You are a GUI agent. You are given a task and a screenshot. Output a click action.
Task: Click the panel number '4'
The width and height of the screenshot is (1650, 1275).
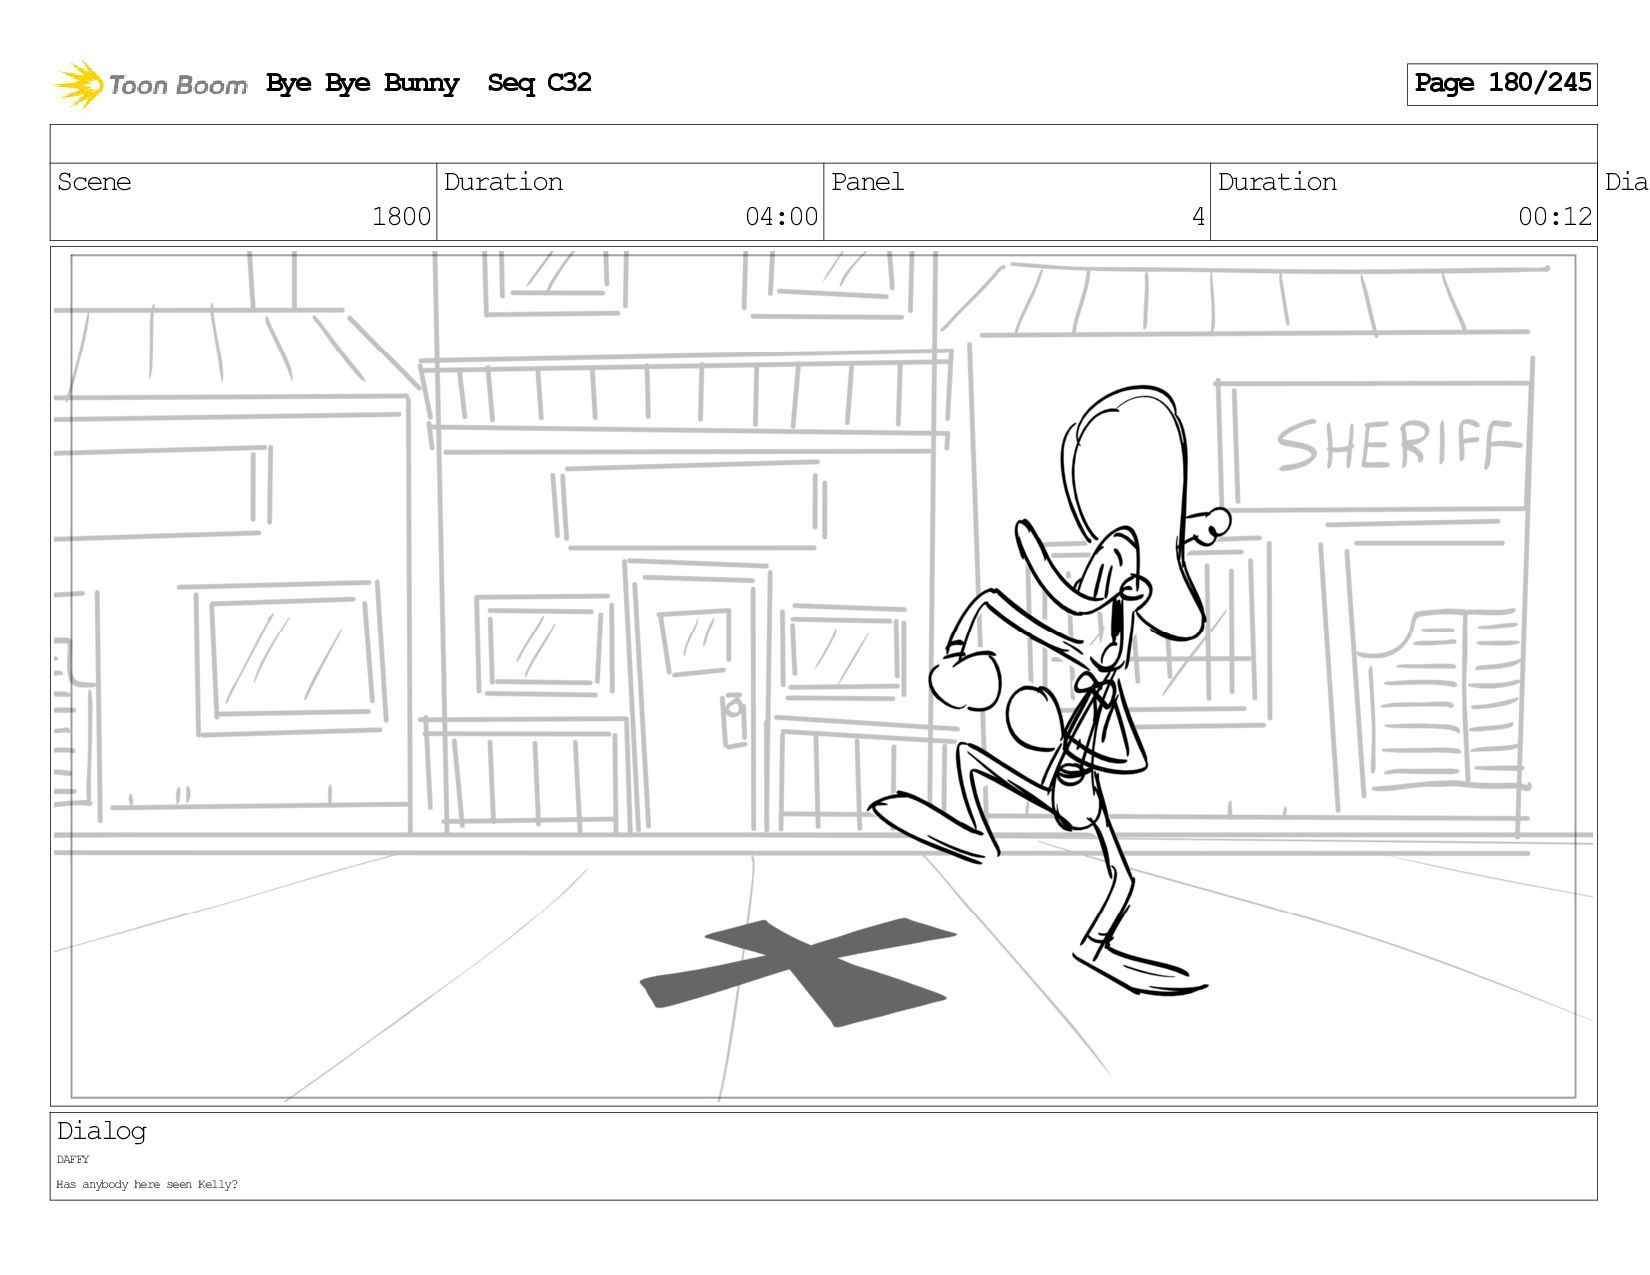click(1198, 217)
